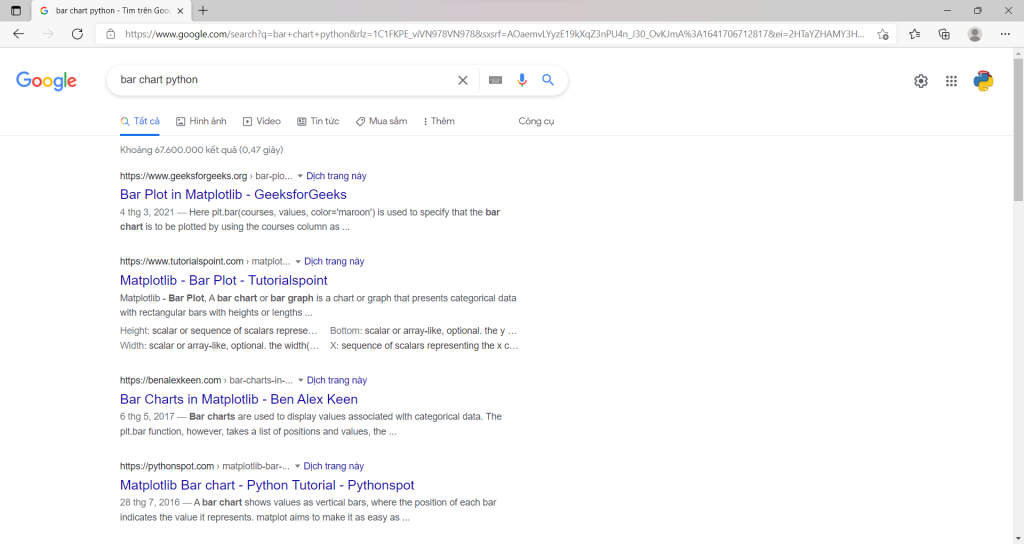Click 'https://benalexkeen.com' URL text
This screenshot has width=1024, height=544.
170,381
